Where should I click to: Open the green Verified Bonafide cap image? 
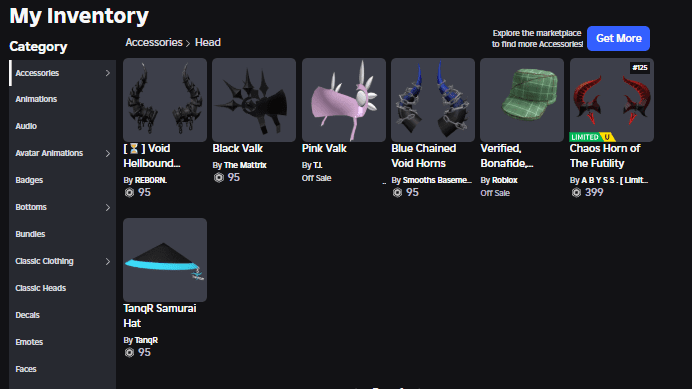tap(522, 100)
